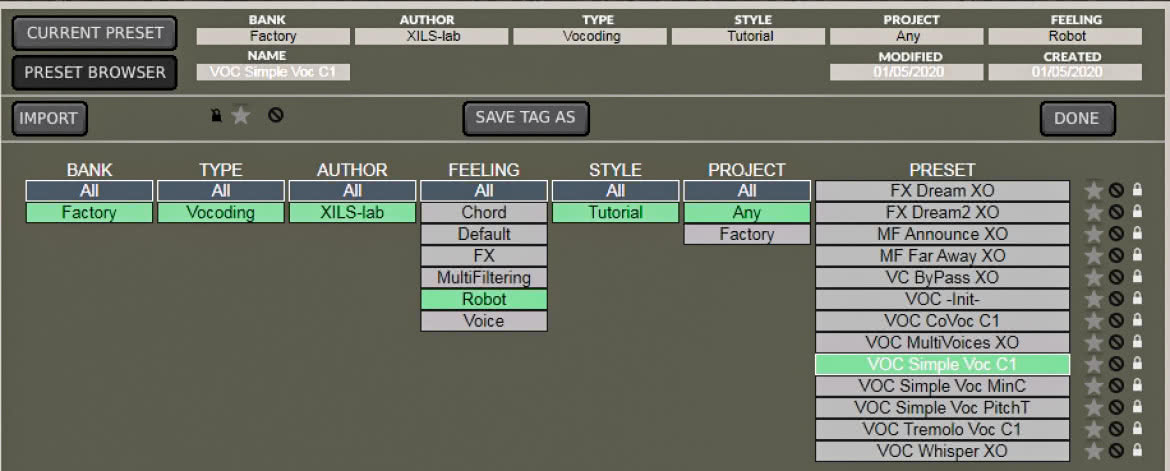Filter by the Default feeling
The height and width of the screenshot is (471, 1170).
coord(484,234)
